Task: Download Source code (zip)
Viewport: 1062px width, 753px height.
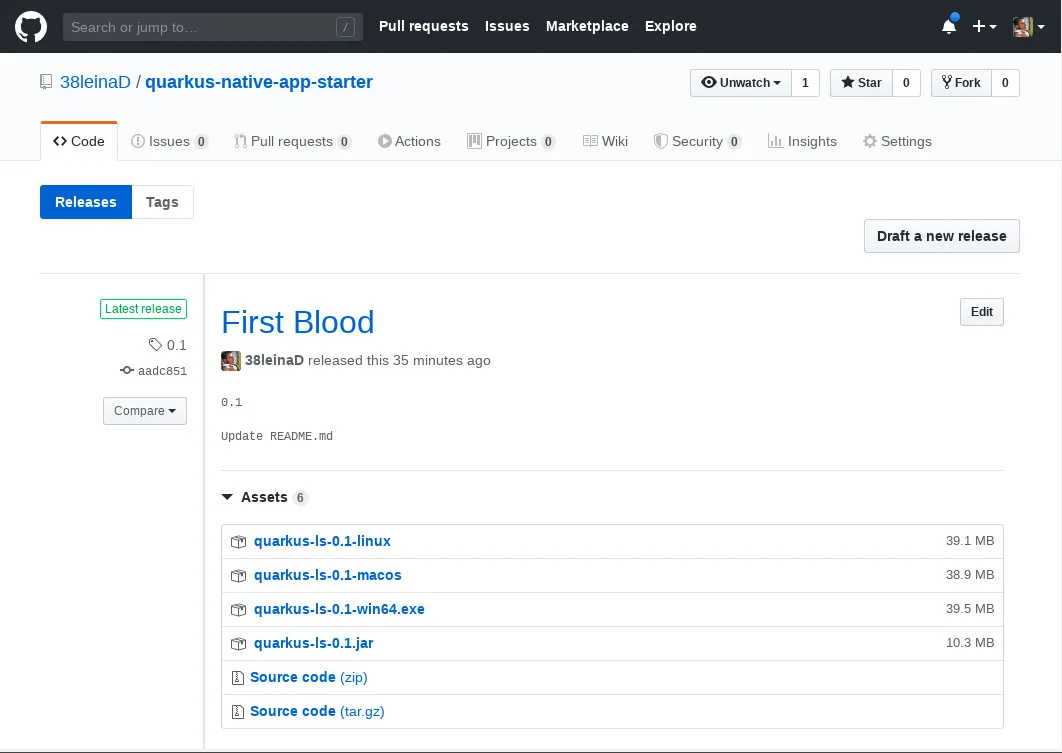Action: pos(309,677)
